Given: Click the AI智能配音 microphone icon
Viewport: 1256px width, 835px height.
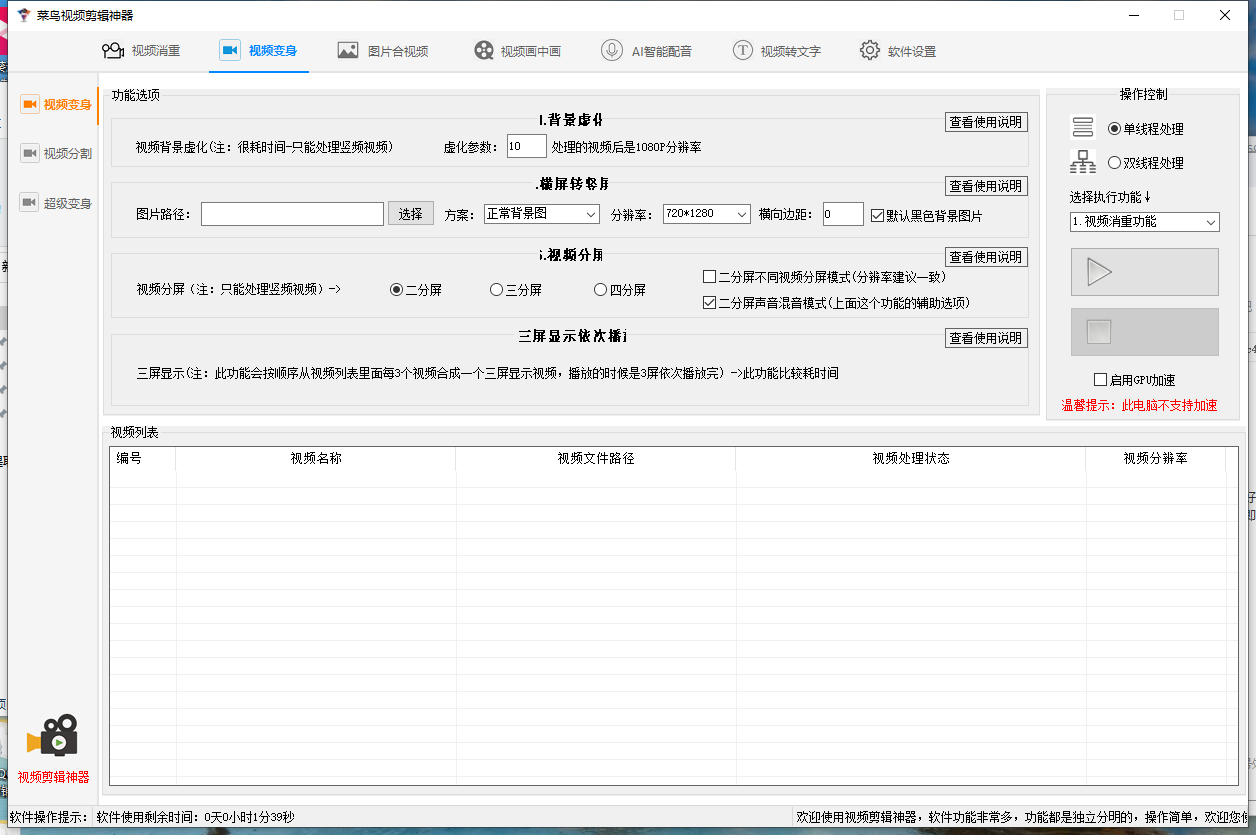Looking at the screenshot, I should 612,51.
